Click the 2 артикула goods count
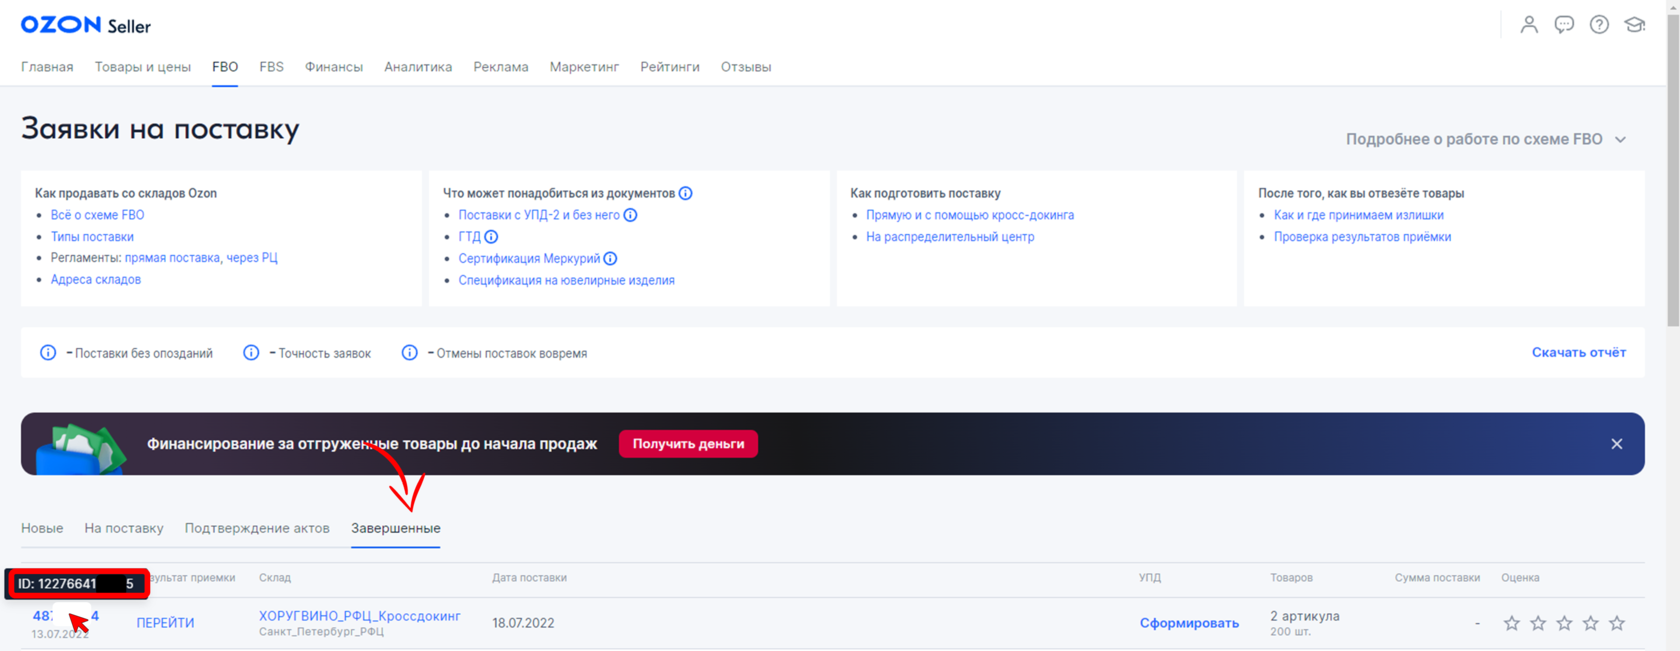The width and height of the screenshot is (1680, 651). pyautogui.click(x=1305, y=616)
